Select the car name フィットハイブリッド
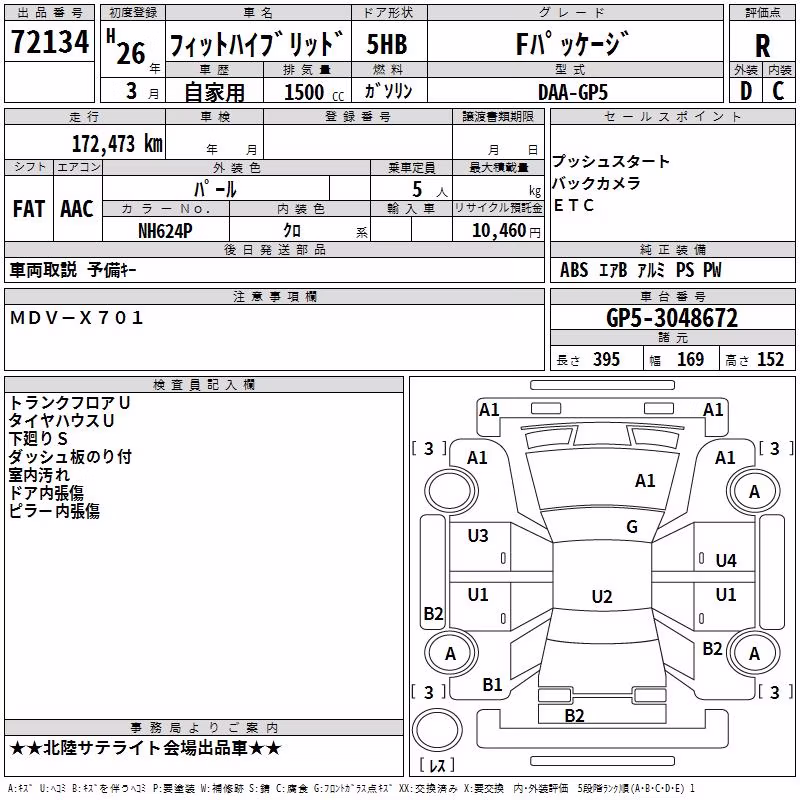 click(257, 43)
